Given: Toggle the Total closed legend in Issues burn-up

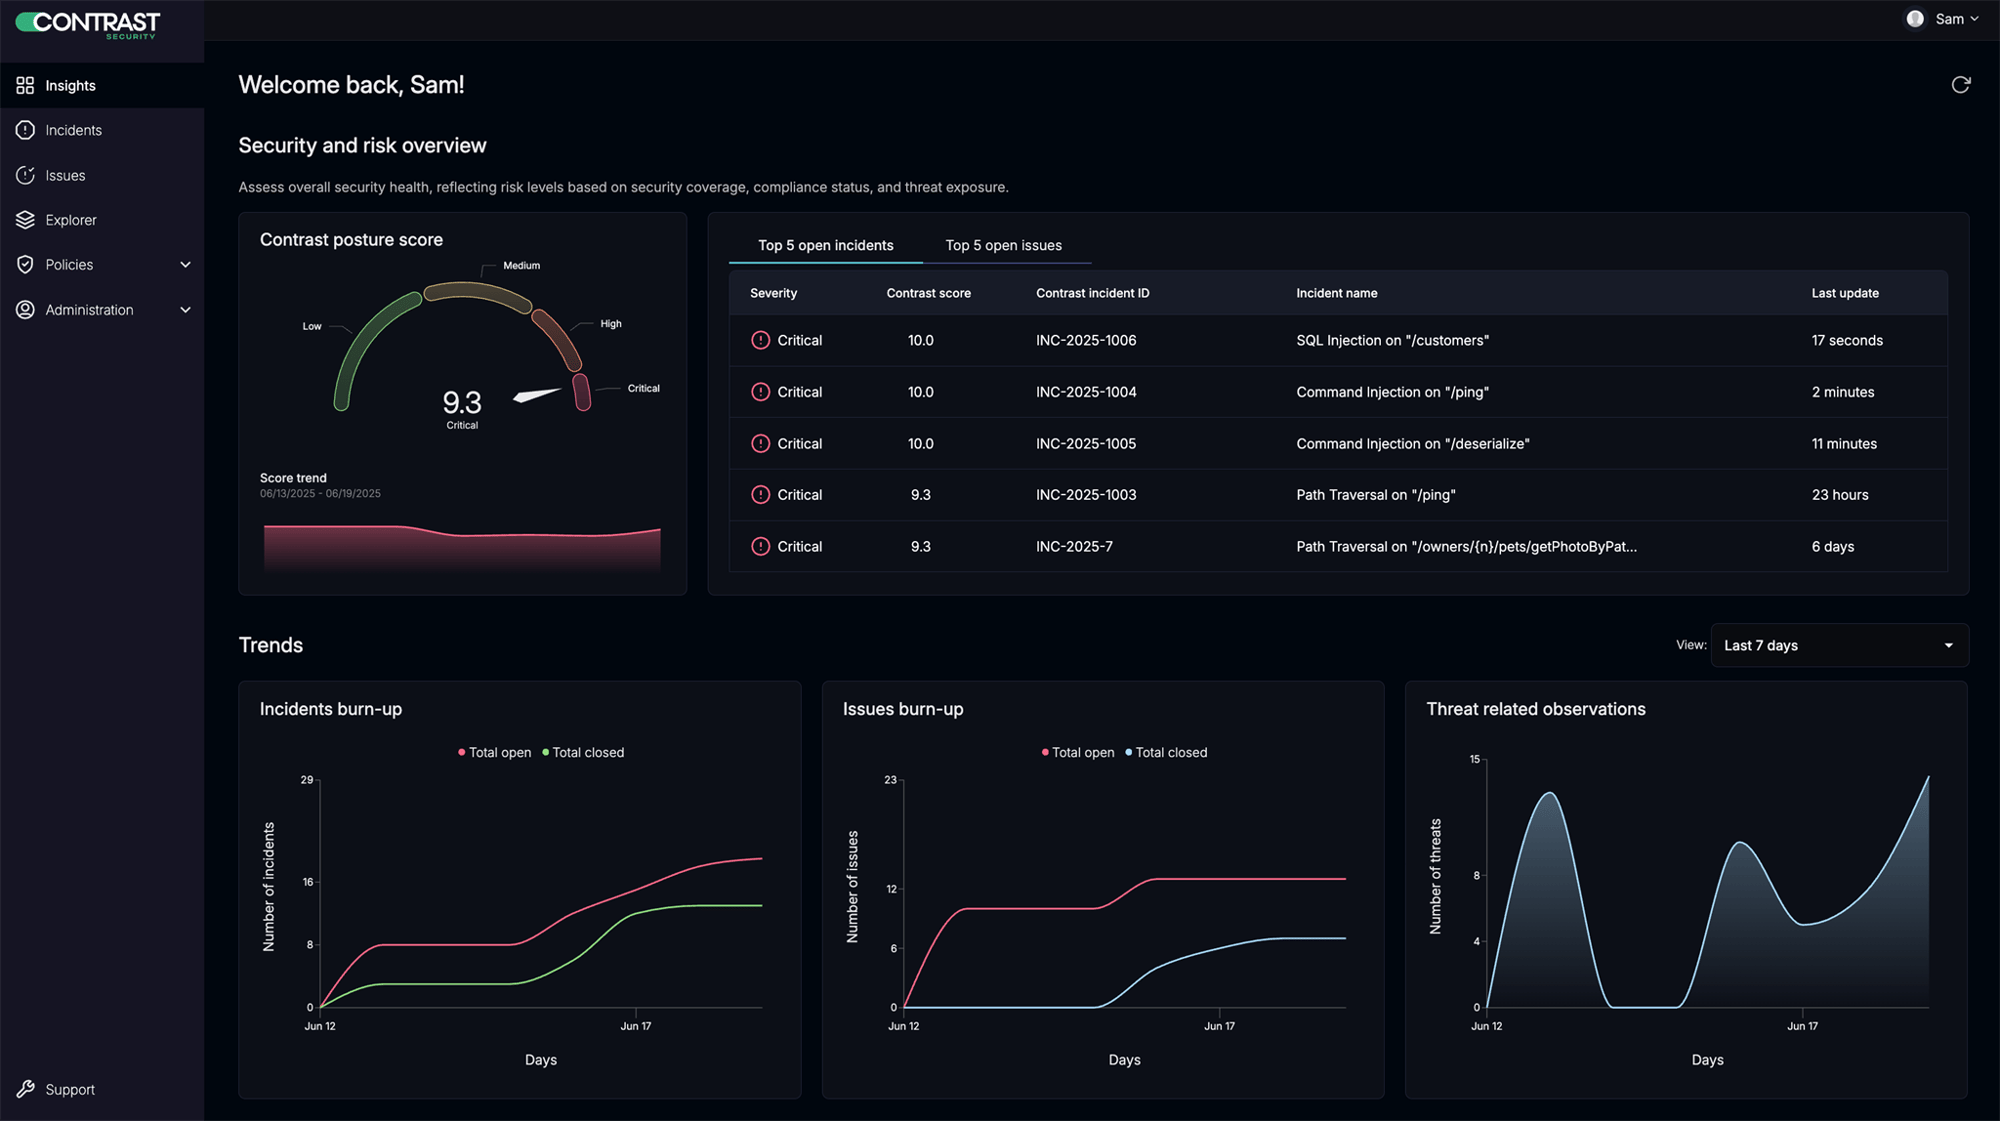Looking at the screenshot, I should [1166, 753].
